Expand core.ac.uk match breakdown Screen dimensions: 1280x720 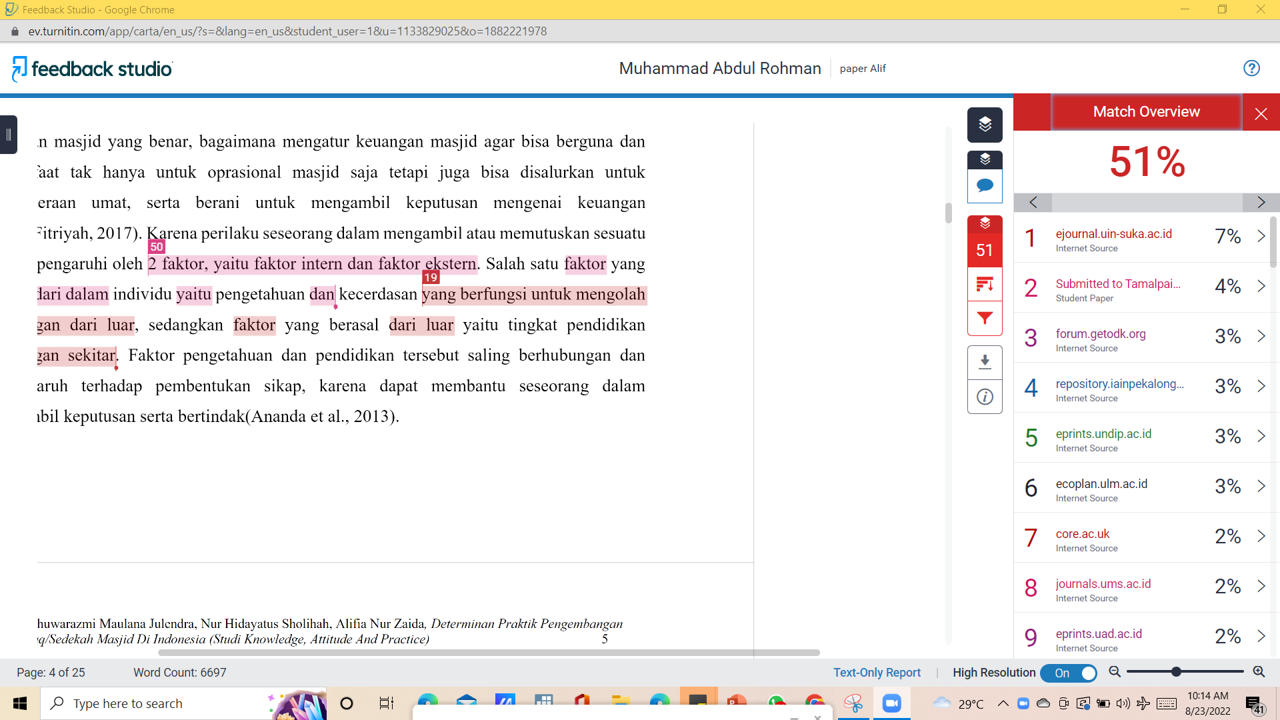pyautogui.click(x=1260, y=537)
